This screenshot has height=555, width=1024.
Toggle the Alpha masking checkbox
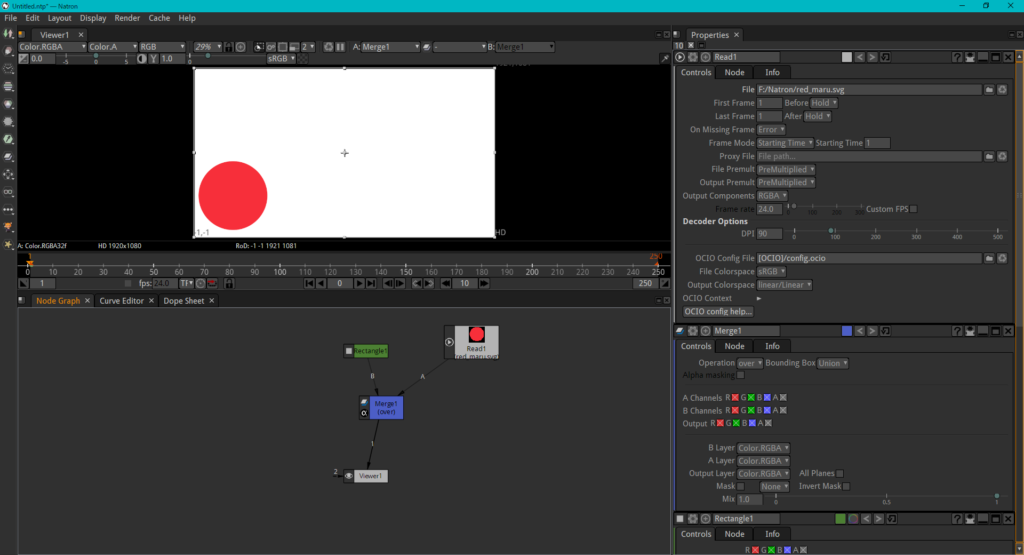tap(739, 375)
